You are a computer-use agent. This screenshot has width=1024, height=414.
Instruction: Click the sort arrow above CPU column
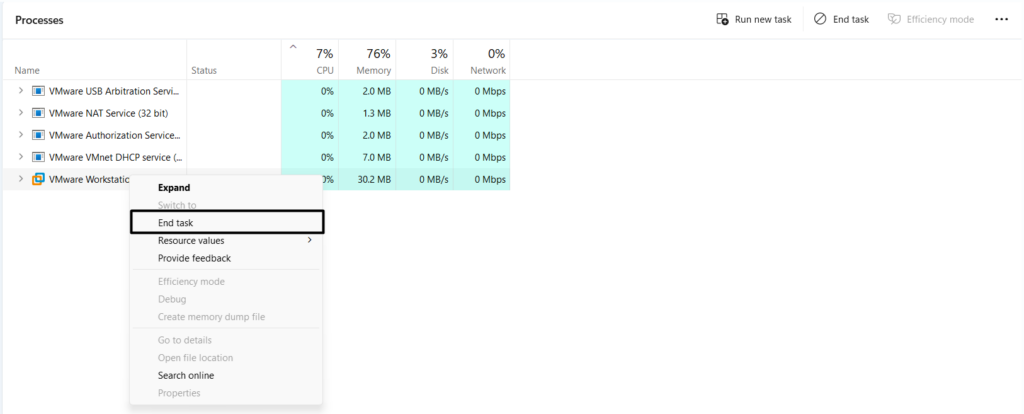293,46
